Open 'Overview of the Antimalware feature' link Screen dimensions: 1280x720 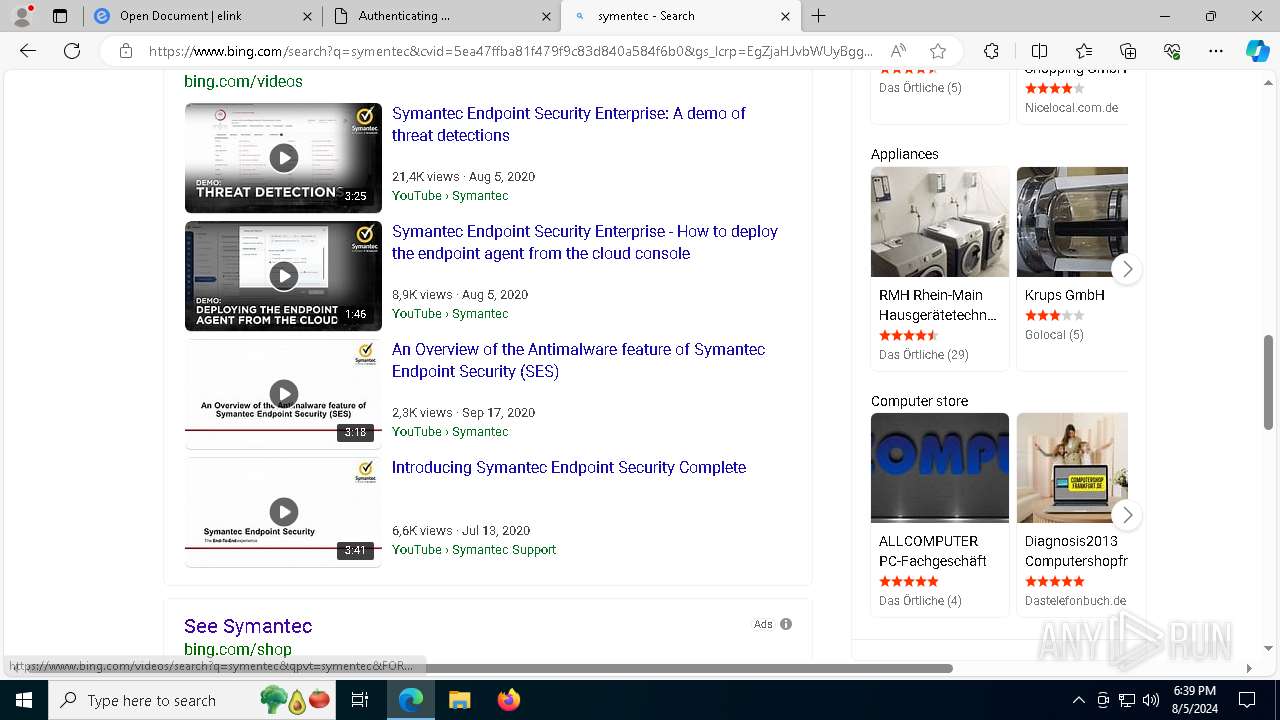coord(578,360)
